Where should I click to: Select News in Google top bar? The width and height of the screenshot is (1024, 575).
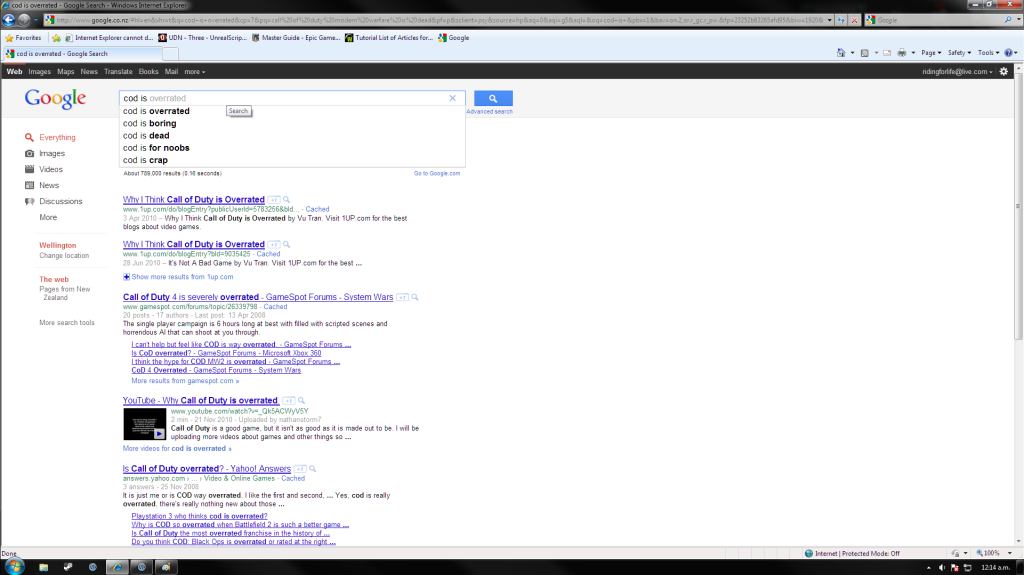tap(89, 72)
